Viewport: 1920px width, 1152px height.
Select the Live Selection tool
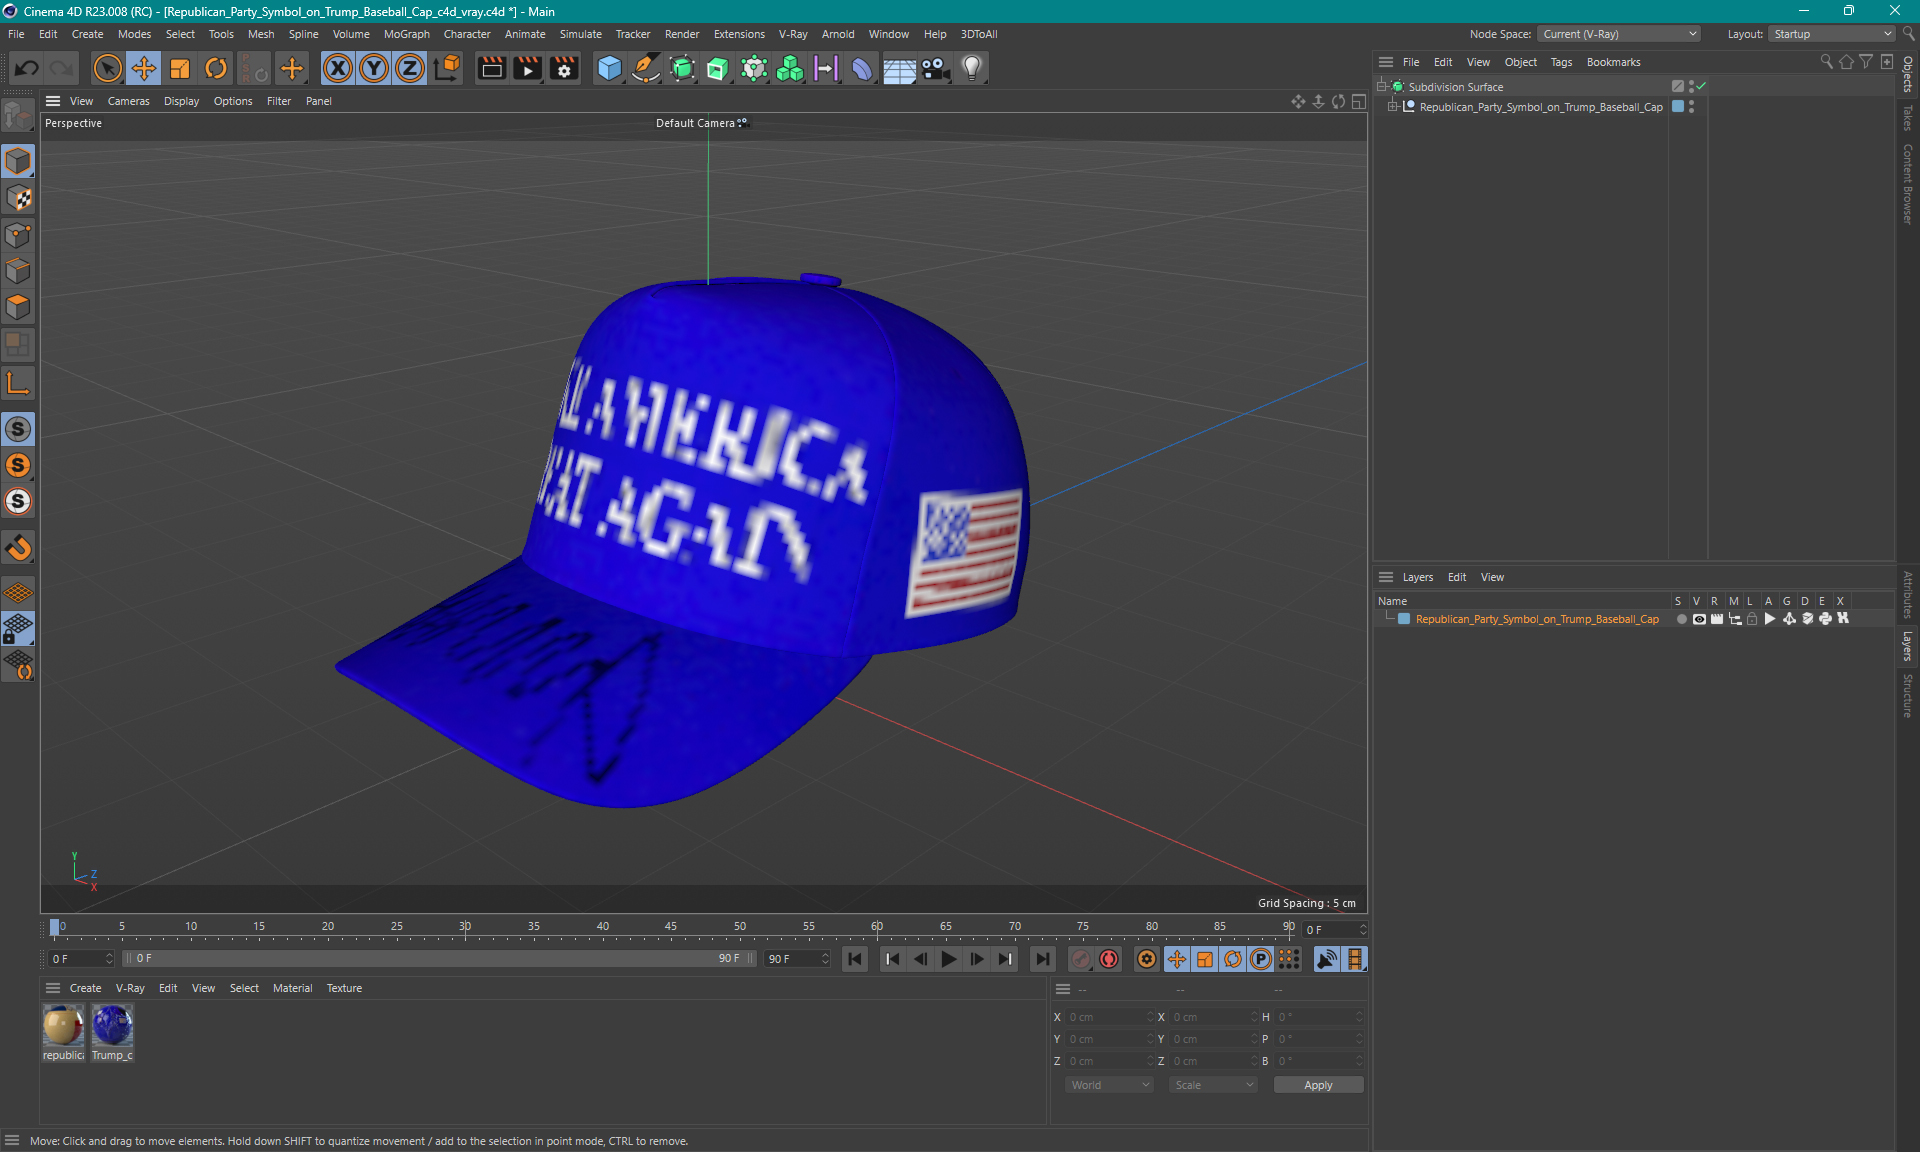click(107, 68)
